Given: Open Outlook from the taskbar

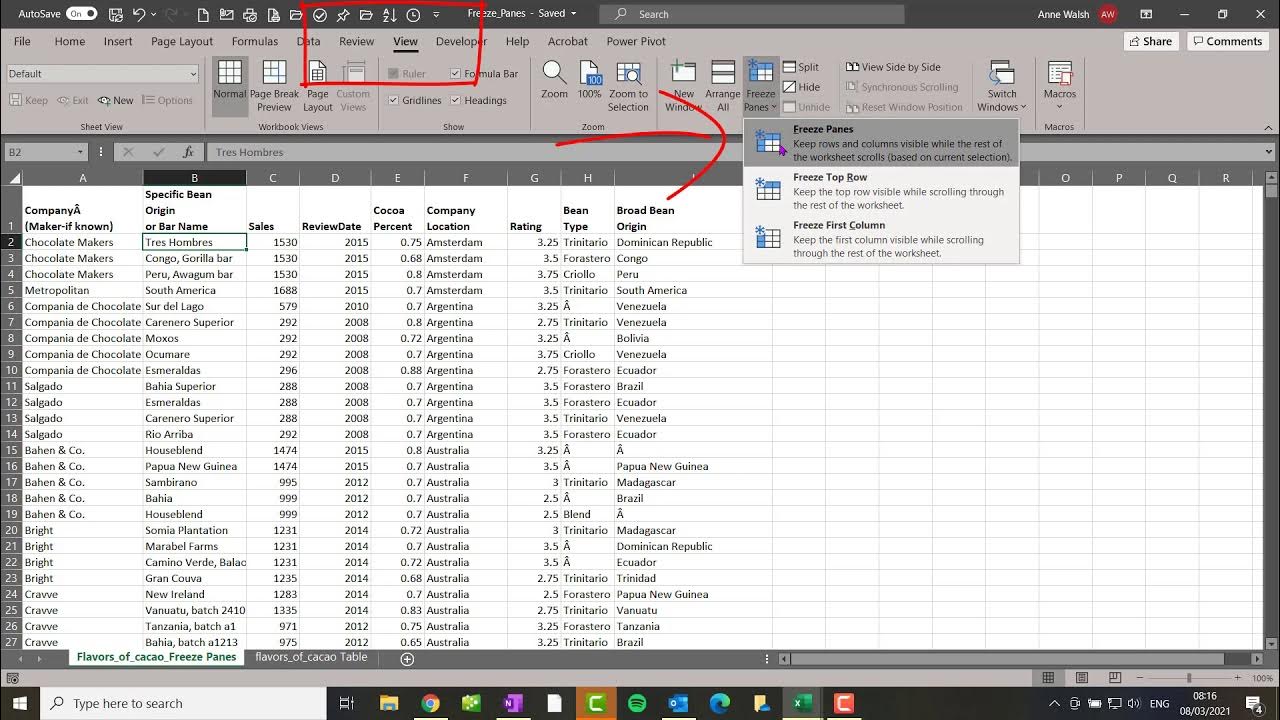Looking at the screenshot, I should click(x=678, y=704).
